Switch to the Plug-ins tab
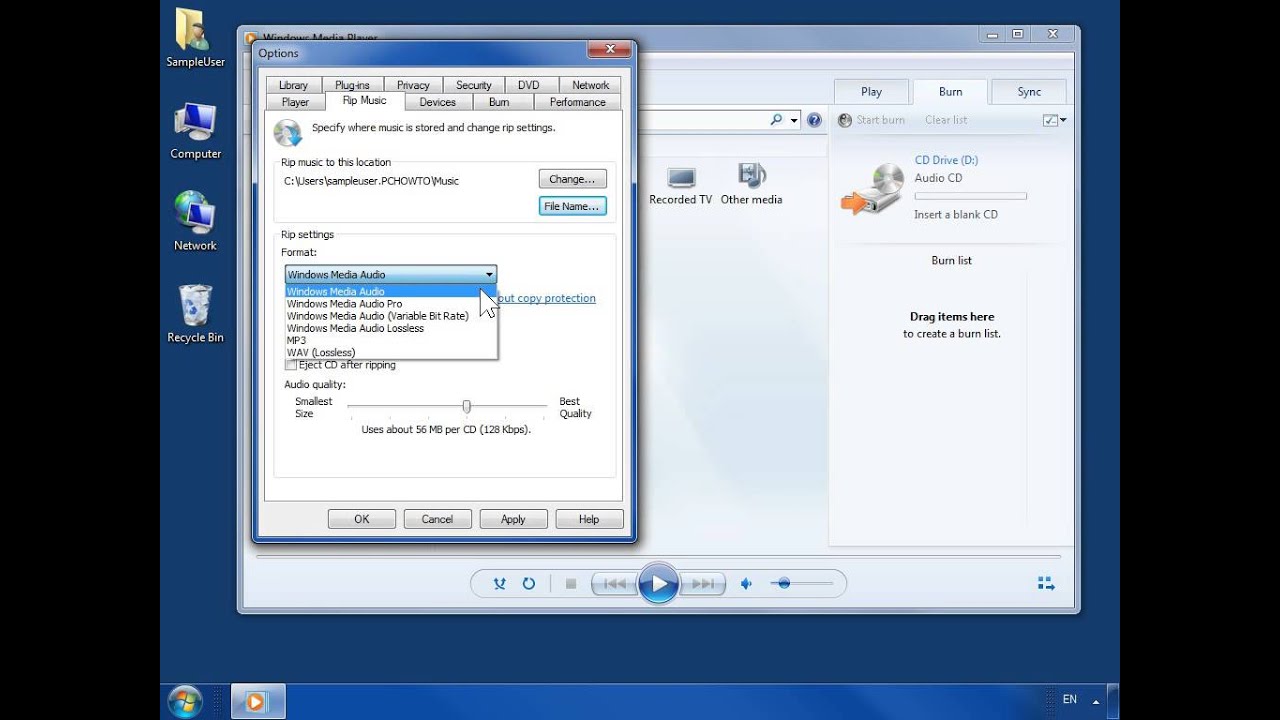1280x720 pixels. [352, 85]
